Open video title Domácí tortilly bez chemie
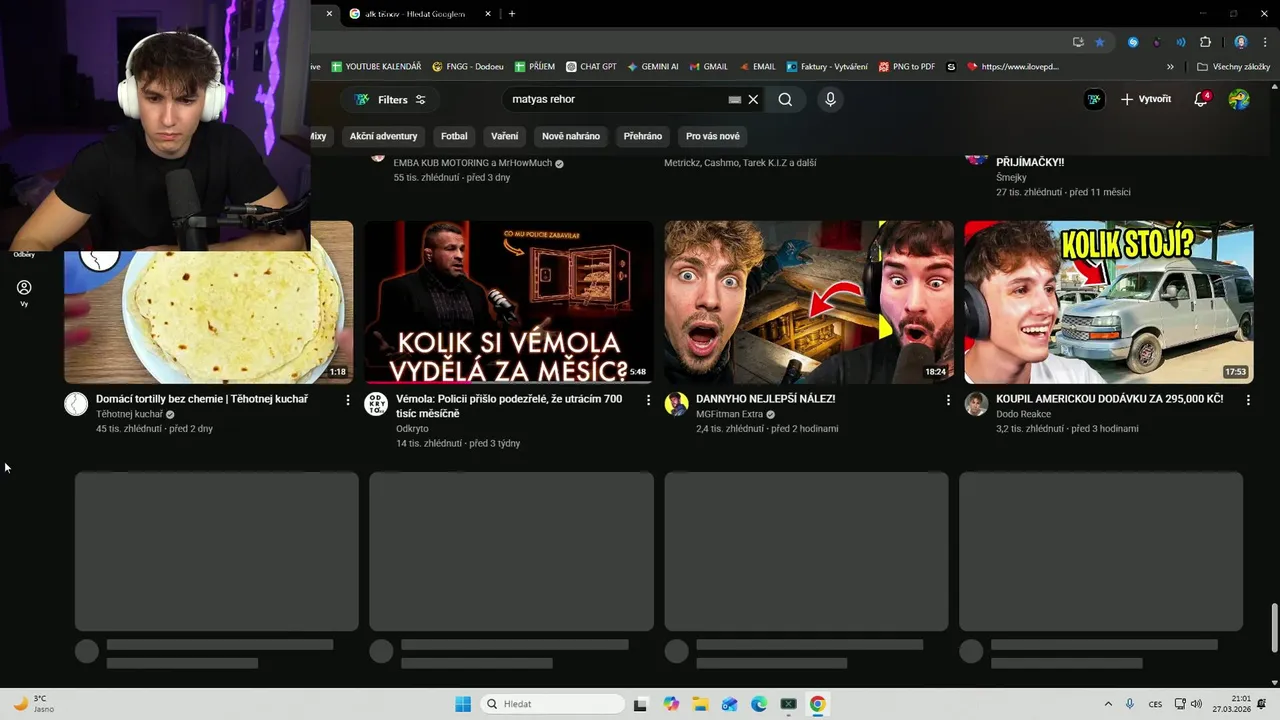This screenshot has width=1280, height=720. [202, 399]
